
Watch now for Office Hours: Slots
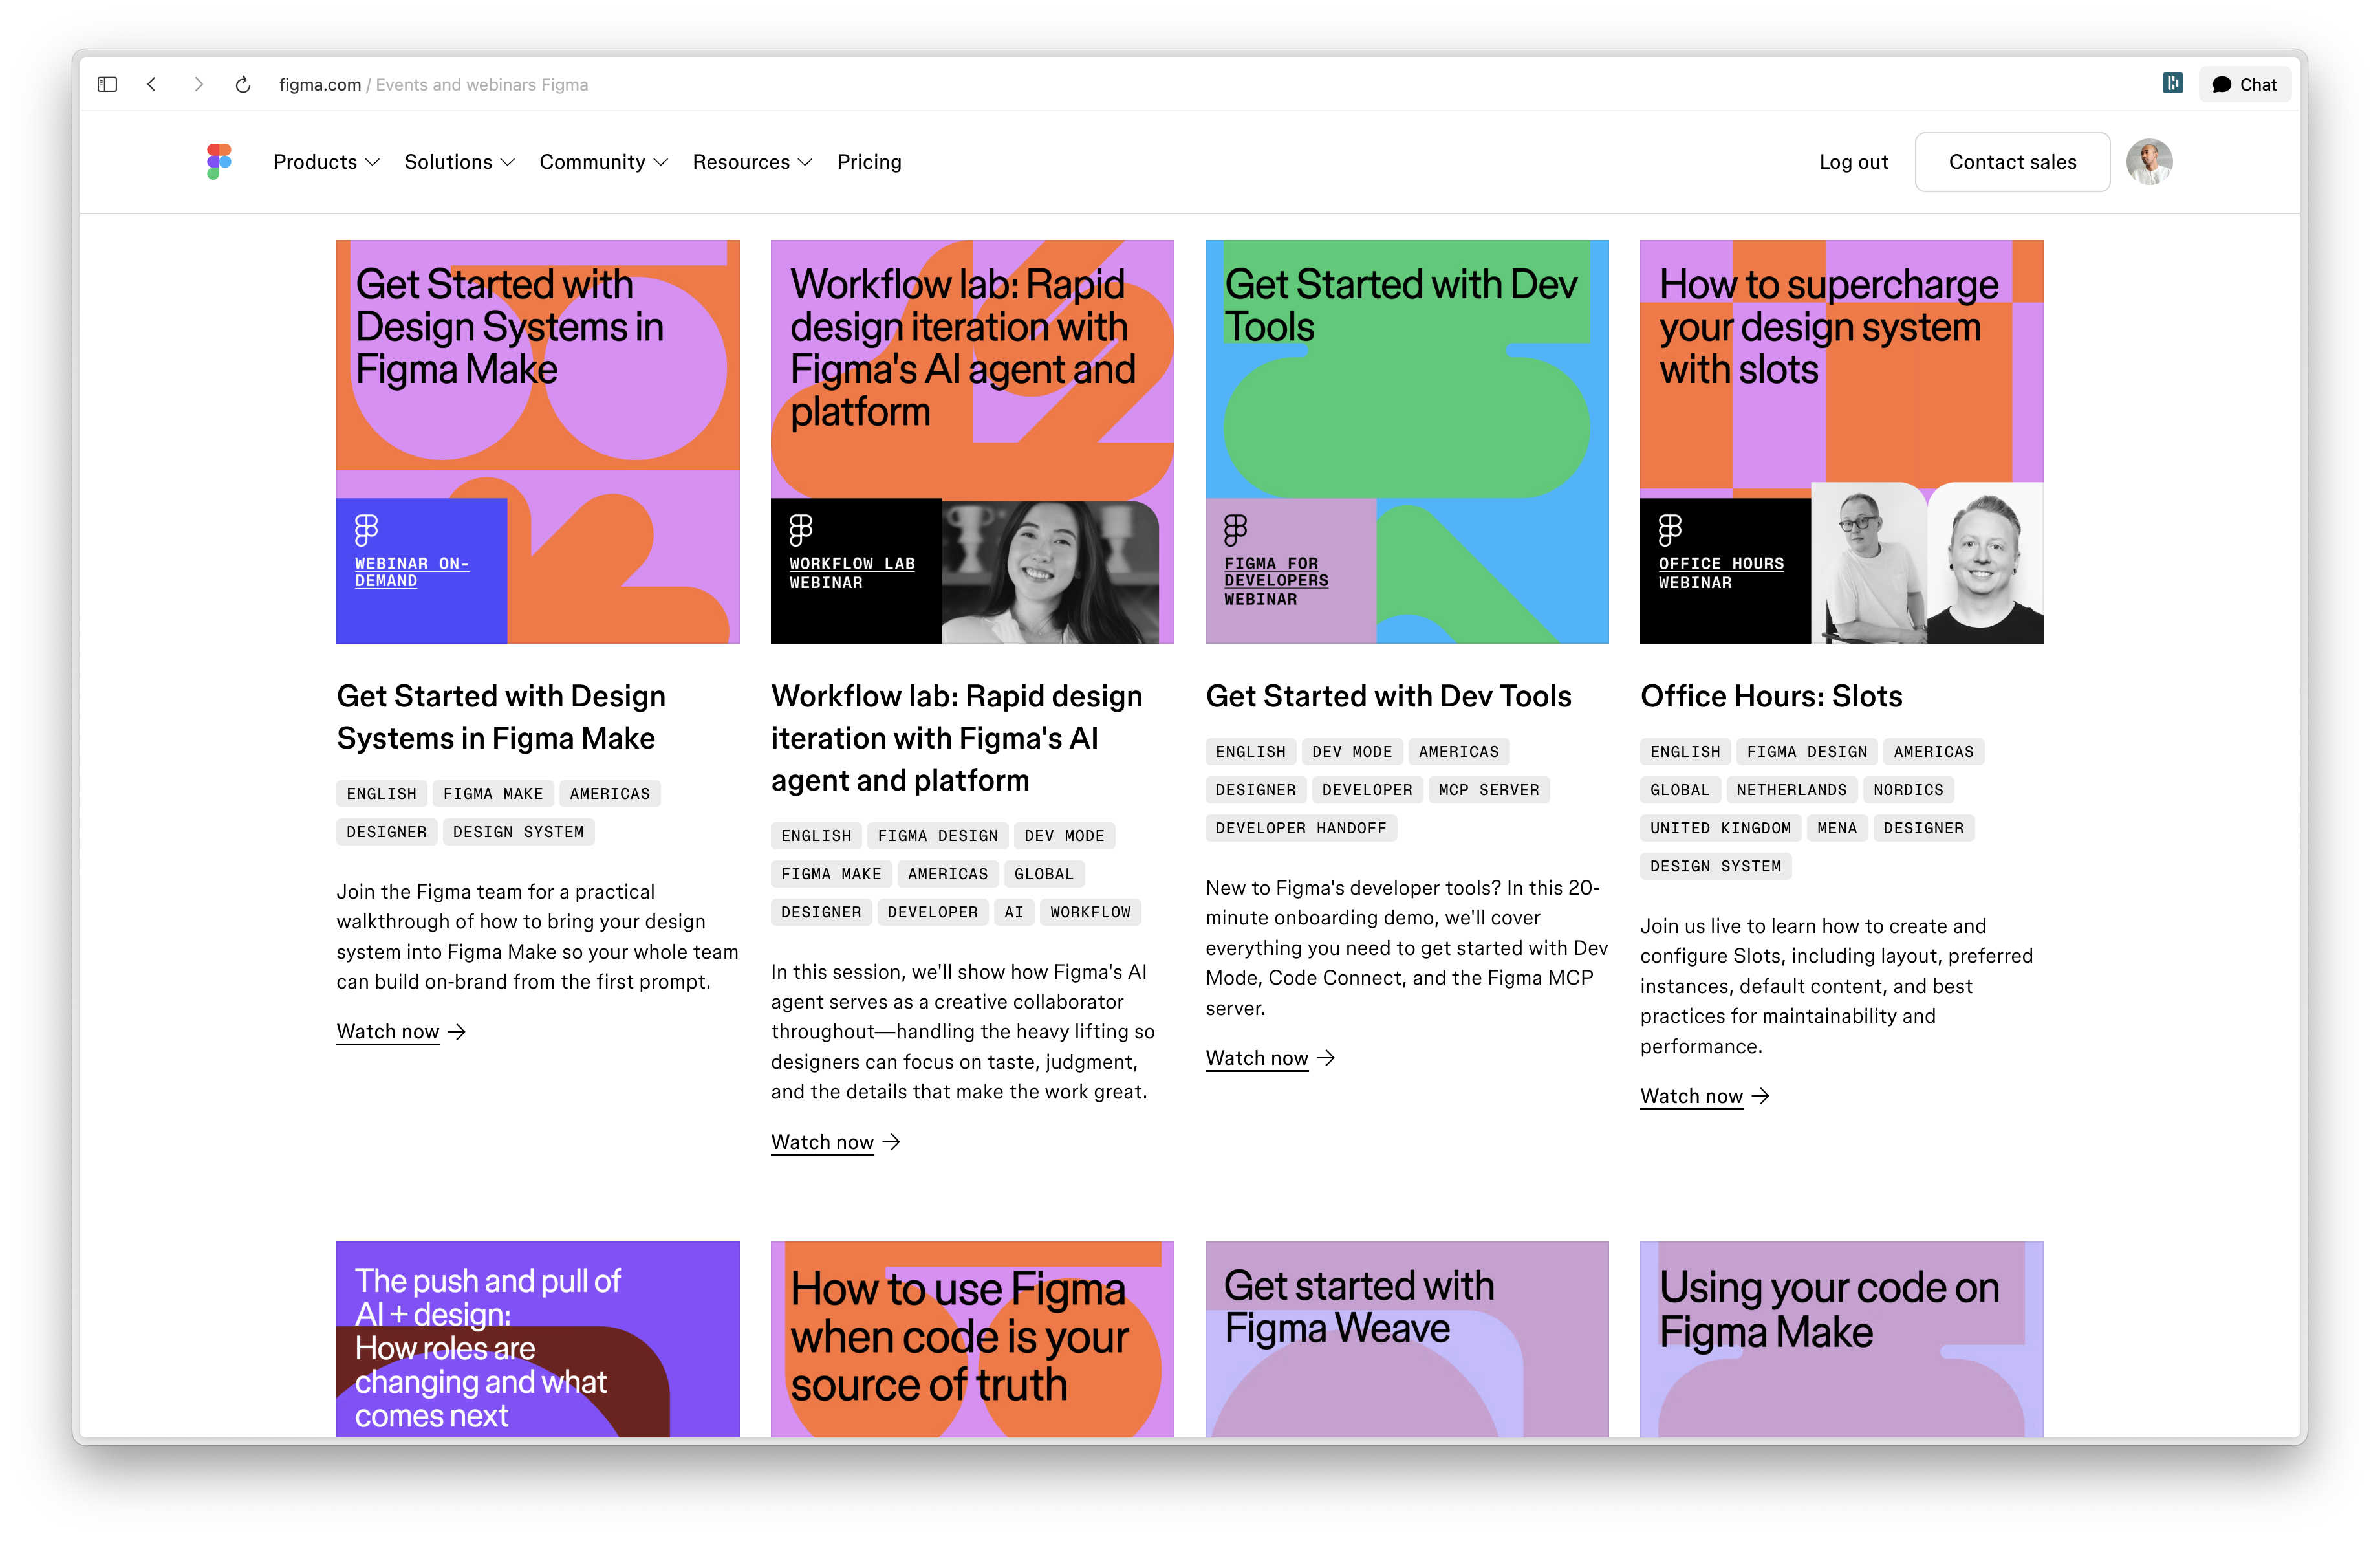(1691, 1096)
